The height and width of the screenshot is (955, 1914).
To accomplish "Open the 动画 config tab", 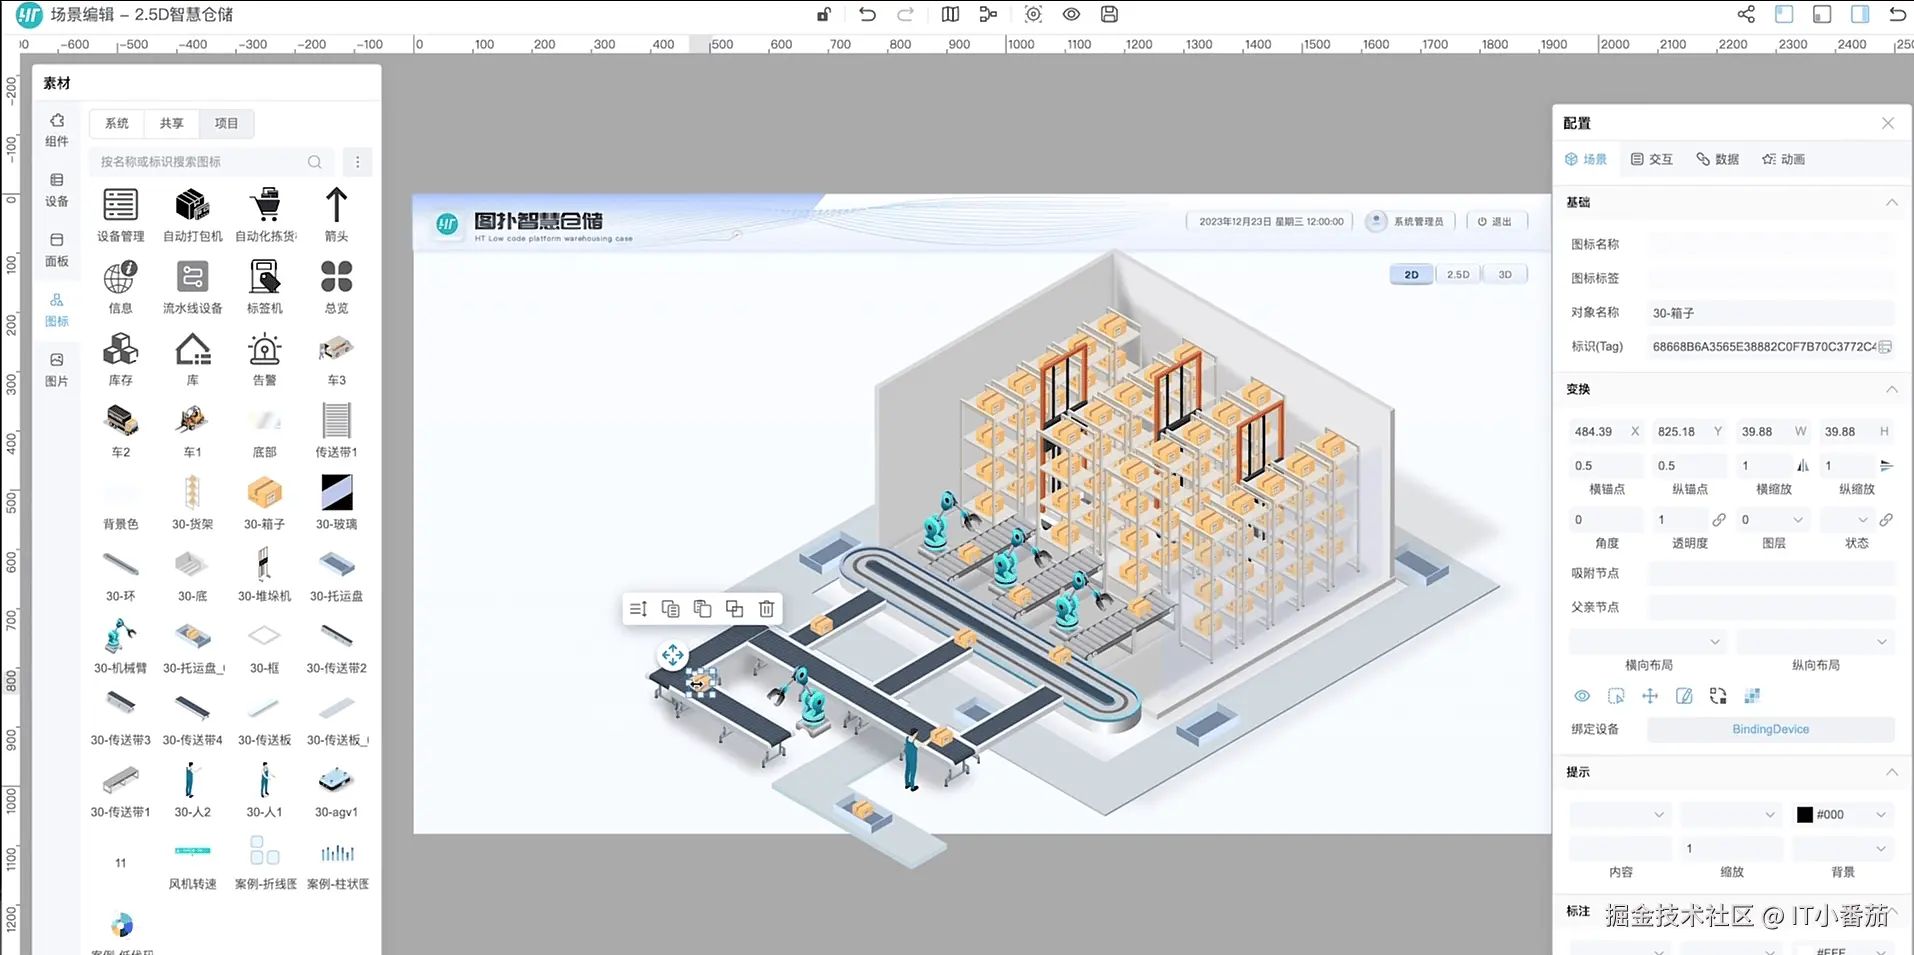I will [1784, 159].
